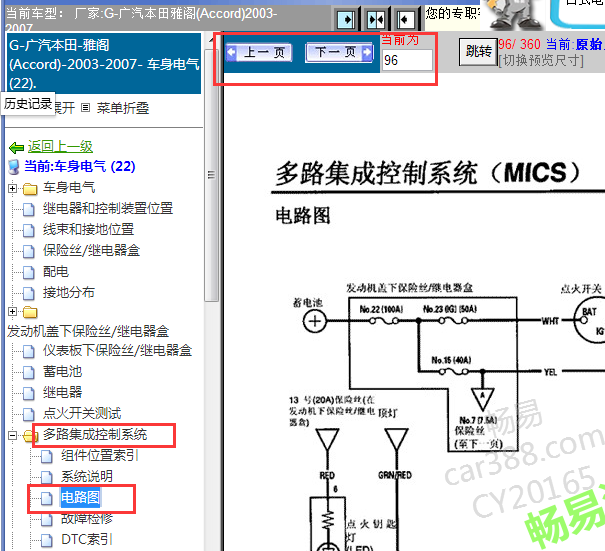The height and width of the screenshot is (551, 605).
Task: Click the right-arrow panel layout icon
Action: click(346, 19)
